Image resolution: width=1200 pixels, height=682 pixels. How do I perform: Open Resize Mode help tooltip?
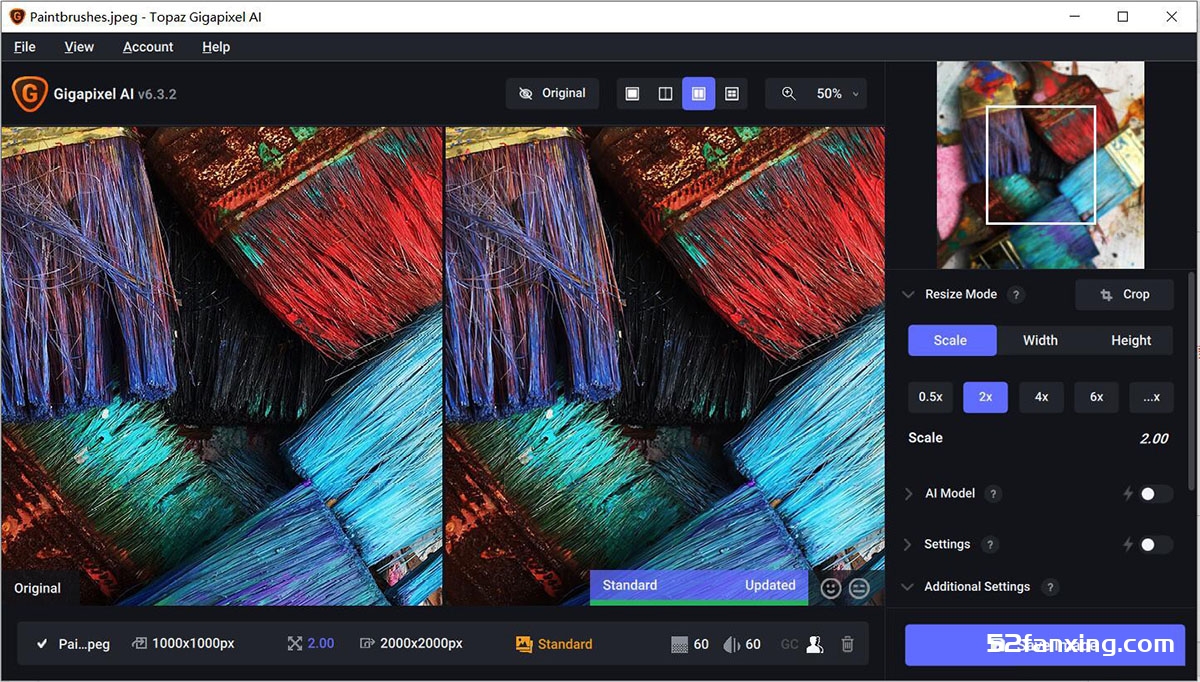pyautogui.click(x=1015, y=295)
